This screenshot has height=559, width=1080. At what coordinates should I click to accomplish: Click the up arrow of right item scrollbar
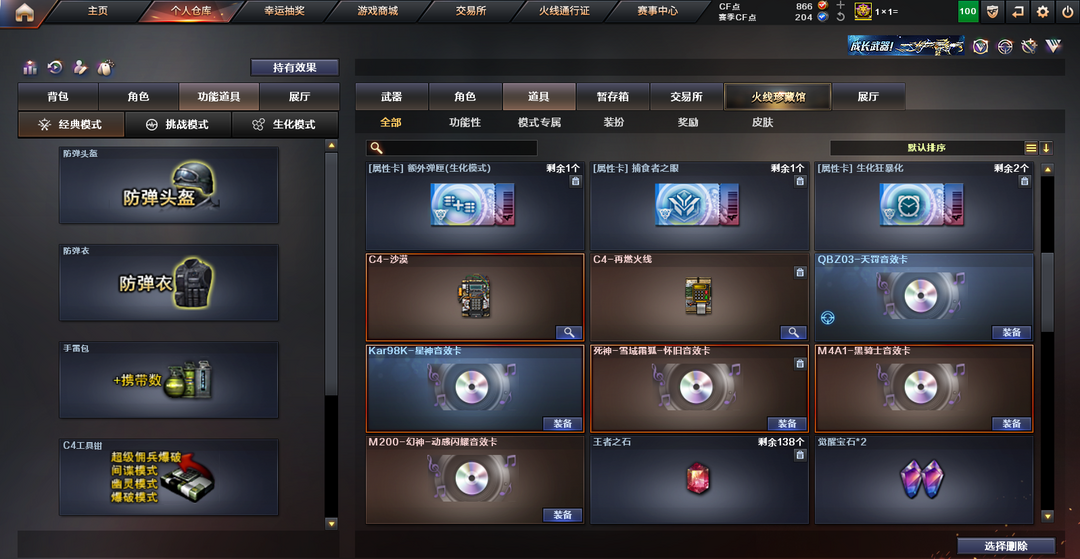click(x=1048, y=169)
